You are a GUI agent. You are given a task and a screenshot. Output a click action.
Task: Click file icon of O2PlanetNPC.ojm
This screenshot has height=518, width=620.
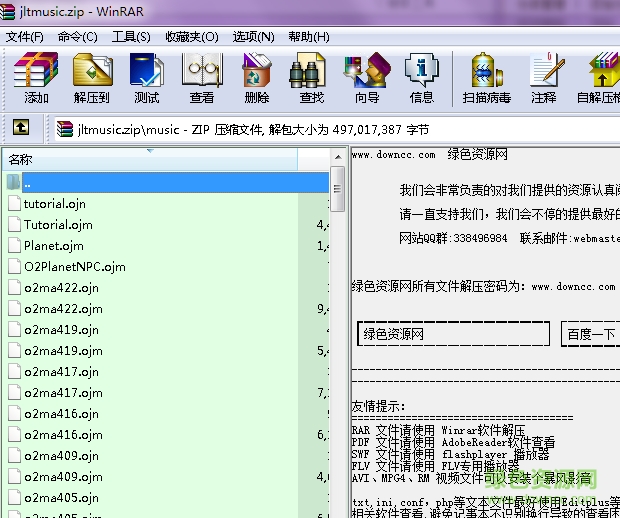(x=15, y=267)
